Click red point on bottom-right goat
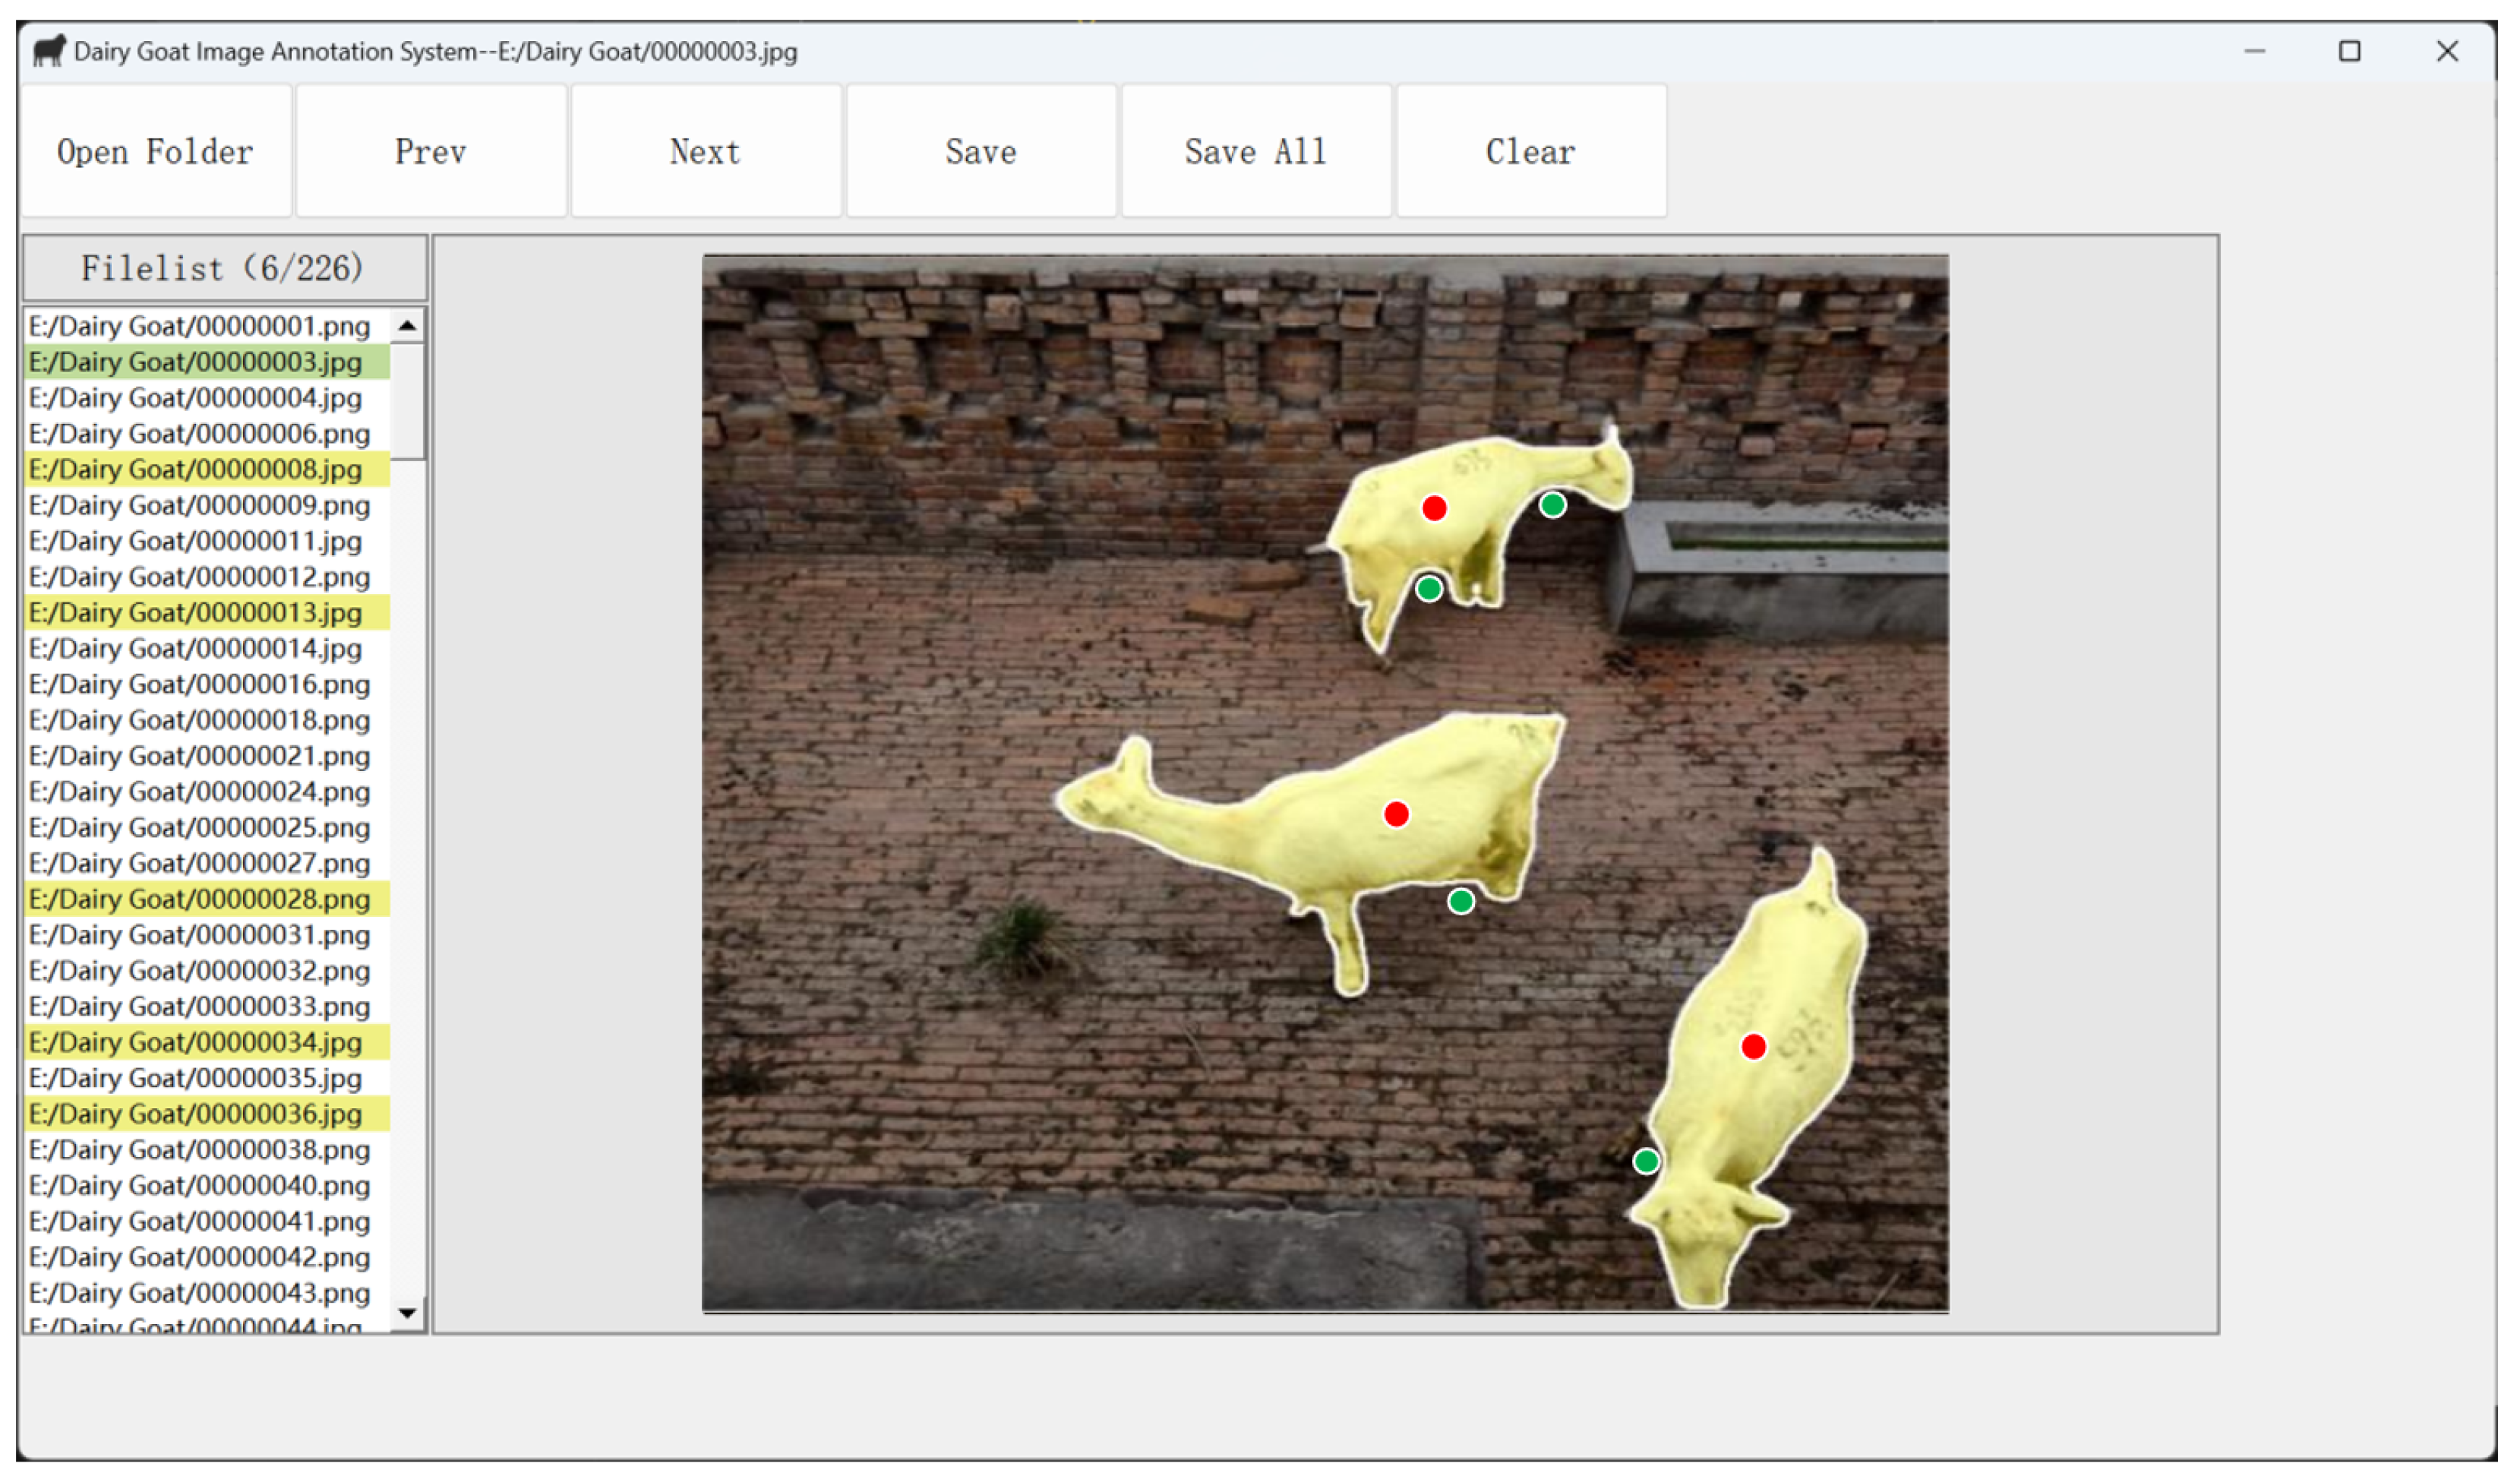This screenshot has height=1479, width=2520. 1754,1047
